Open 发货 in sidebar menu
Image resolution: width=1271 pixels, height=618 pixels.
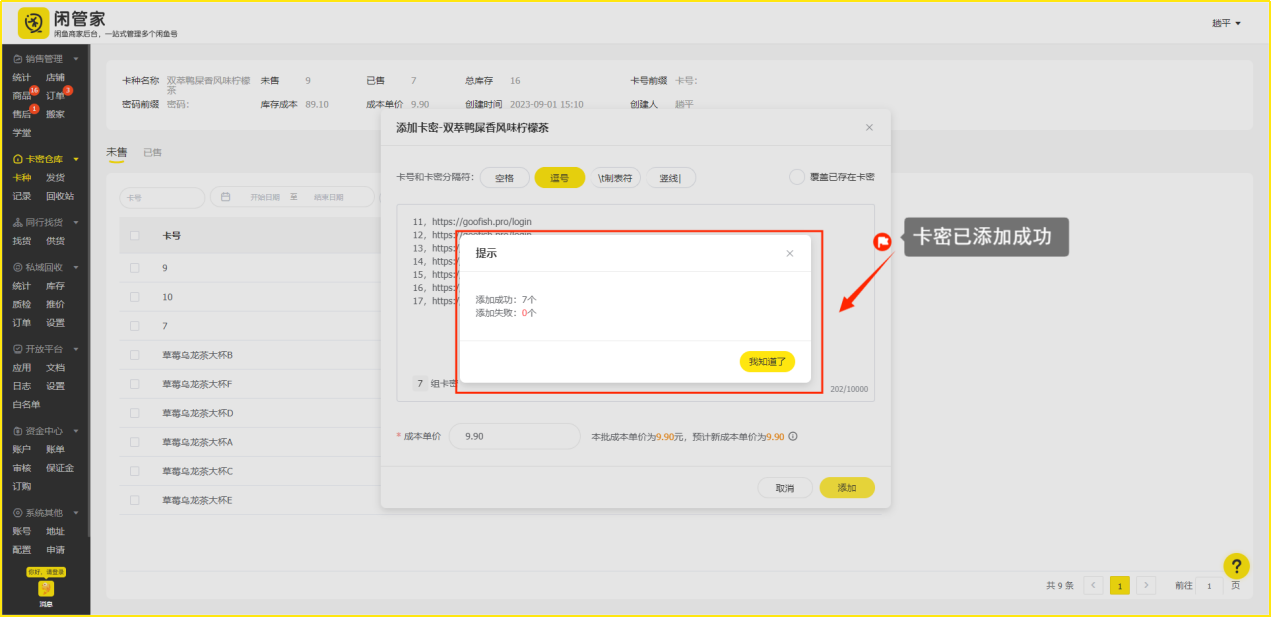click(55, 178)
